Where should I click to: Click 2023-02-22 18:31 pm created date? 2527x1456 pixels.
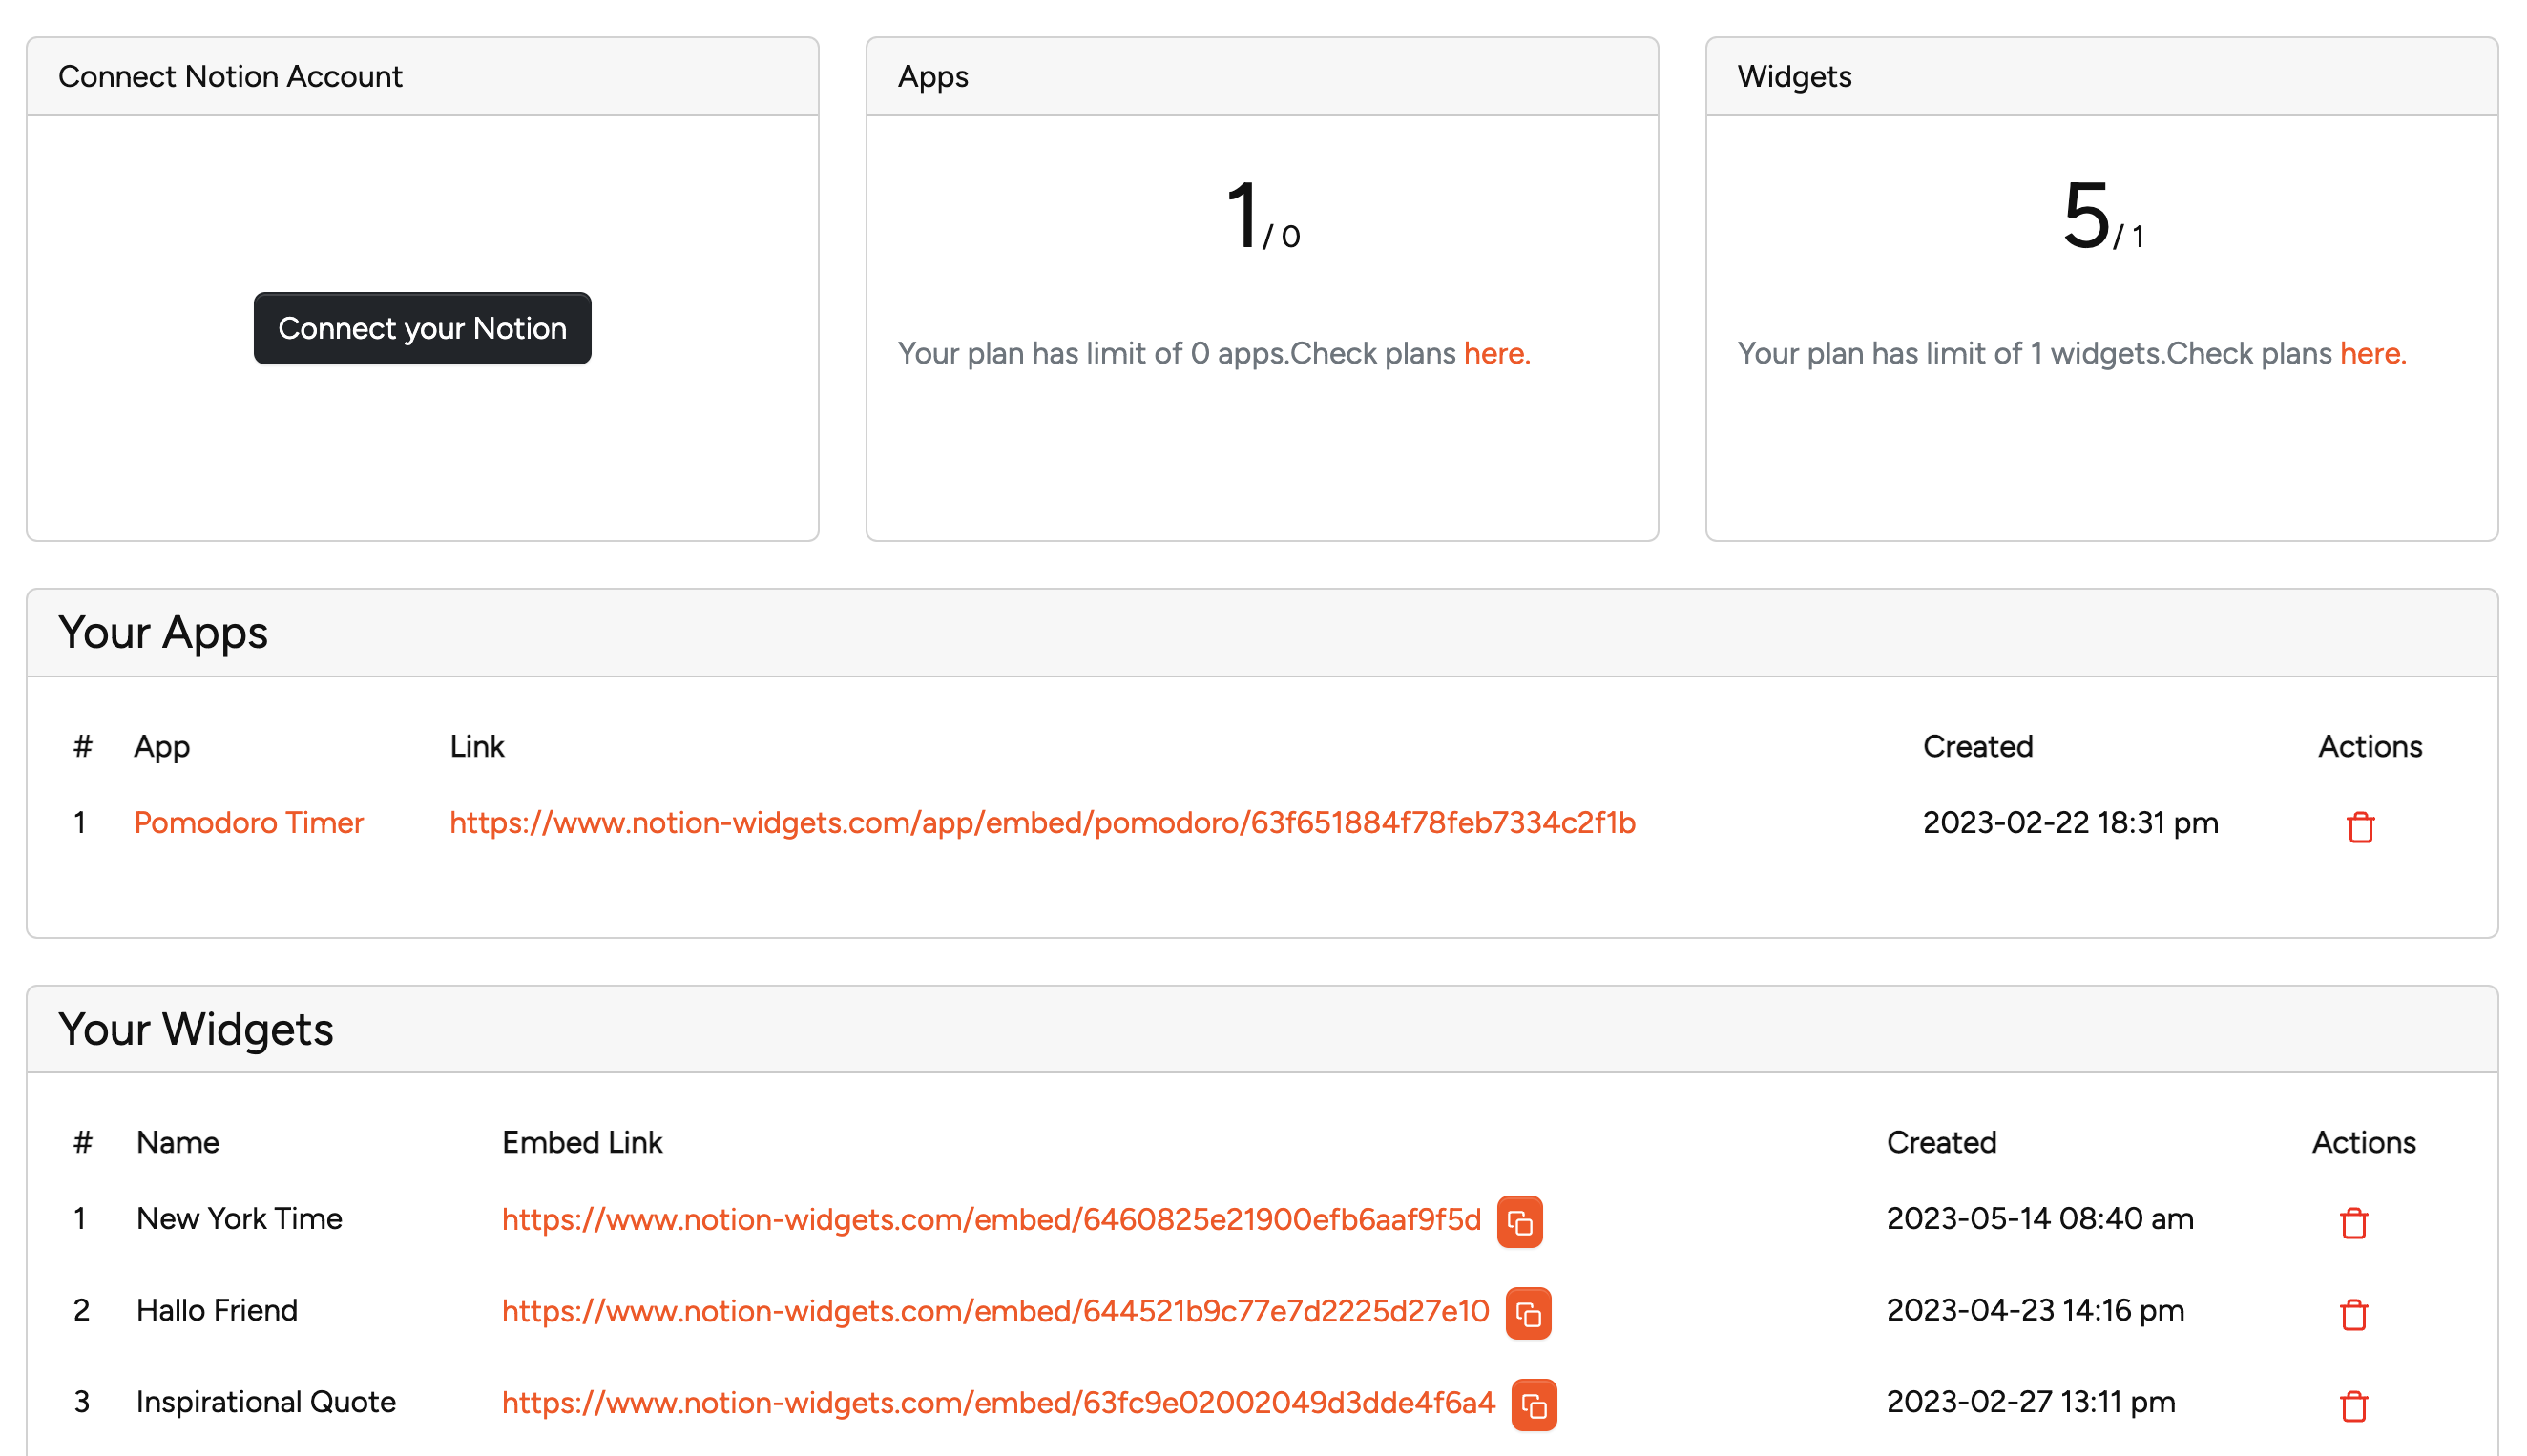point(2070,822)
